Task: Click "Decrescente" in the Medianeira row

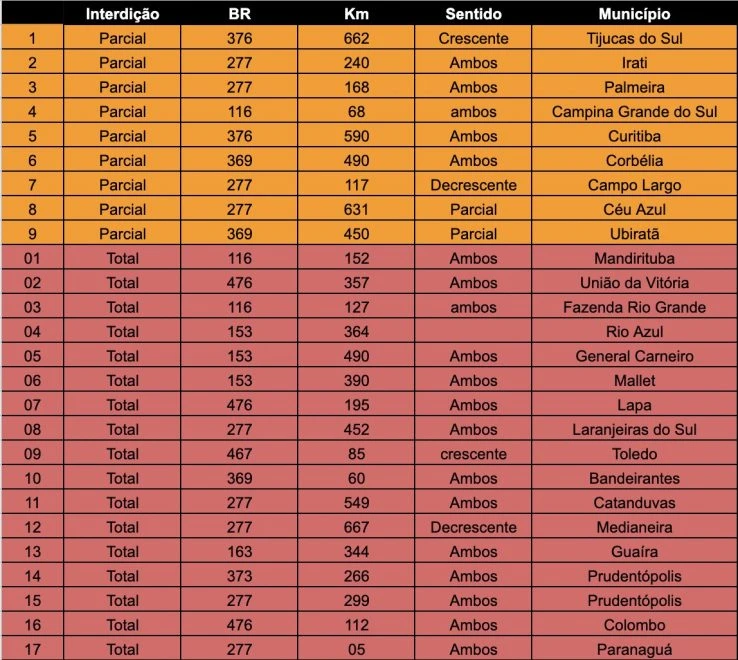Action: [x=473, y=527]
